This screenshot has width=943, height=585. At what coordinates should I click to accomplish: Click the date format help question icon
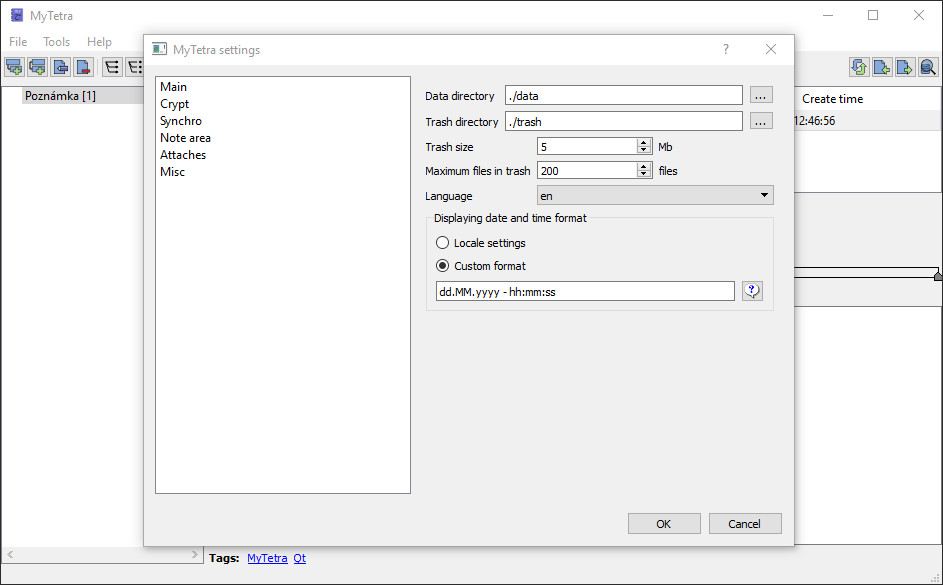pos(752,291)
